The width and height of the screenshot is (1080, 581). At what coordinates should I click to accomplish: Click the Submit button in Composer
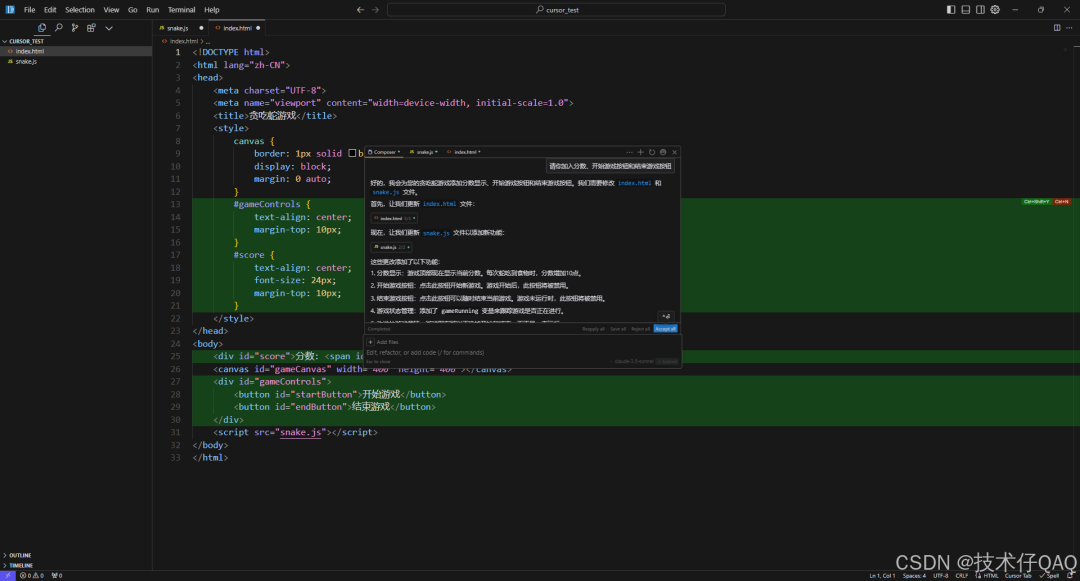point(667,361)
